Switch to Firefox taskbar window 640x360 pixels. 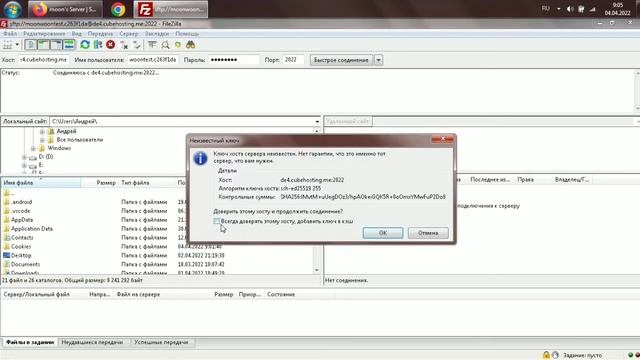tap(65, 9)
